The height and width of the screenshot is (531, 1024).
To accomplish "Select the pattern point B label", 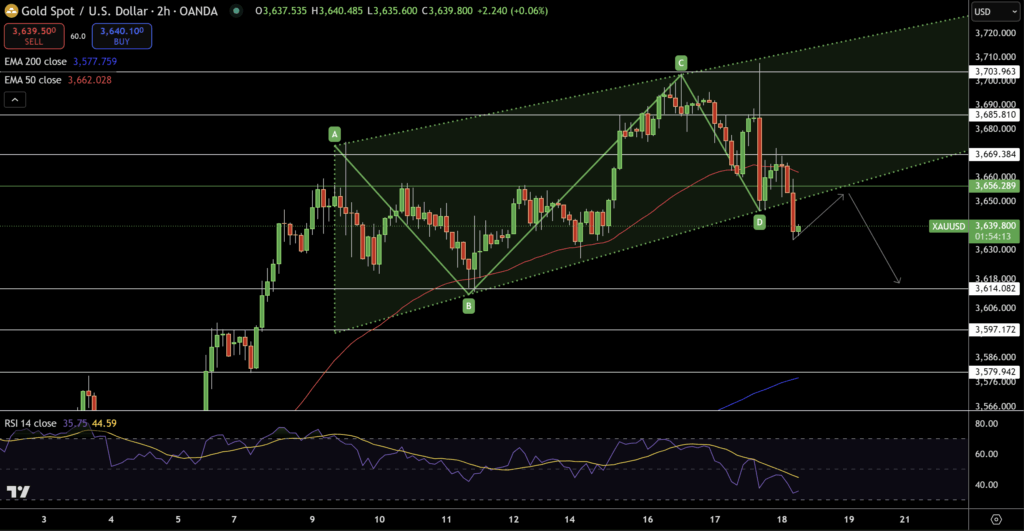I will click(468, 306).
